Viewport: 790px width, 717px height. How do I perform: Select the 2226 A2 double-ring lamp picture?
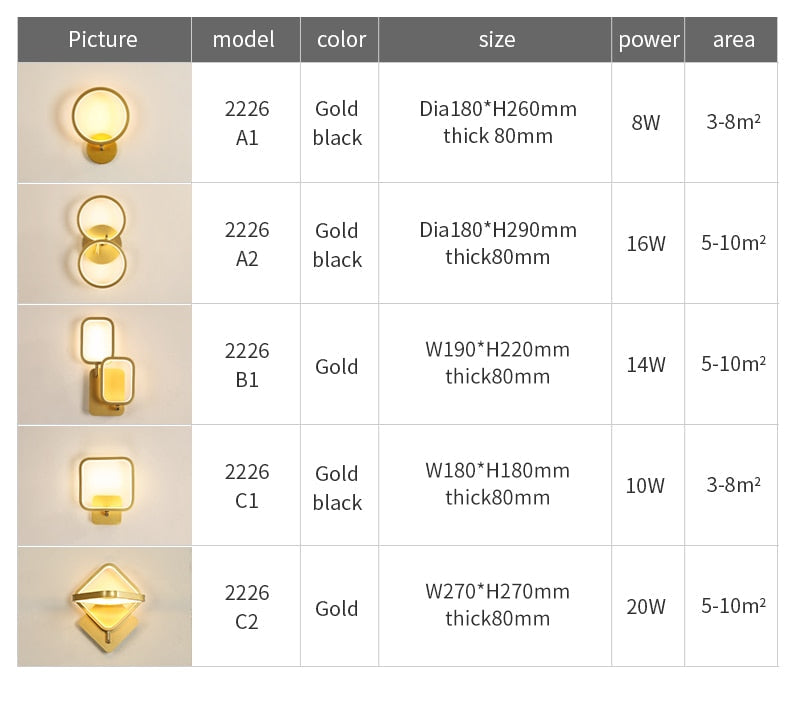click(x=104, y=243)
